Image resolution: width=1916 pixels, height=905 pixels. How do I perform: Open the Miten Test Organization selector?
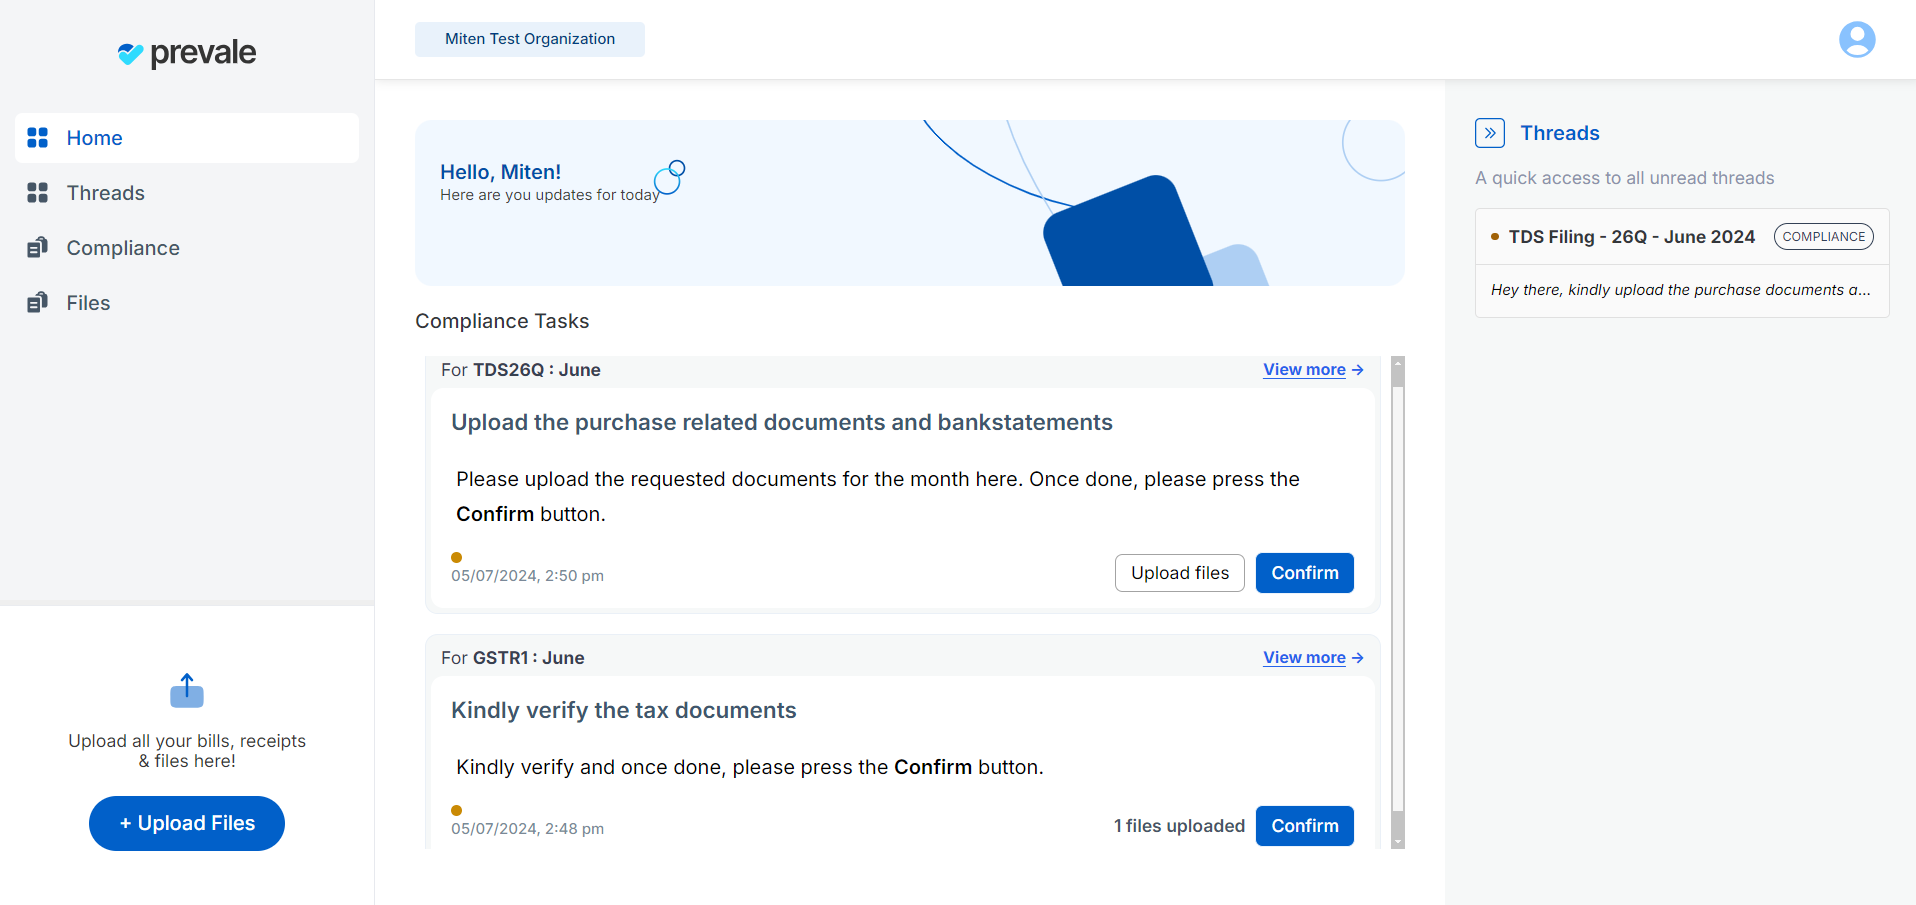(529, 39)
